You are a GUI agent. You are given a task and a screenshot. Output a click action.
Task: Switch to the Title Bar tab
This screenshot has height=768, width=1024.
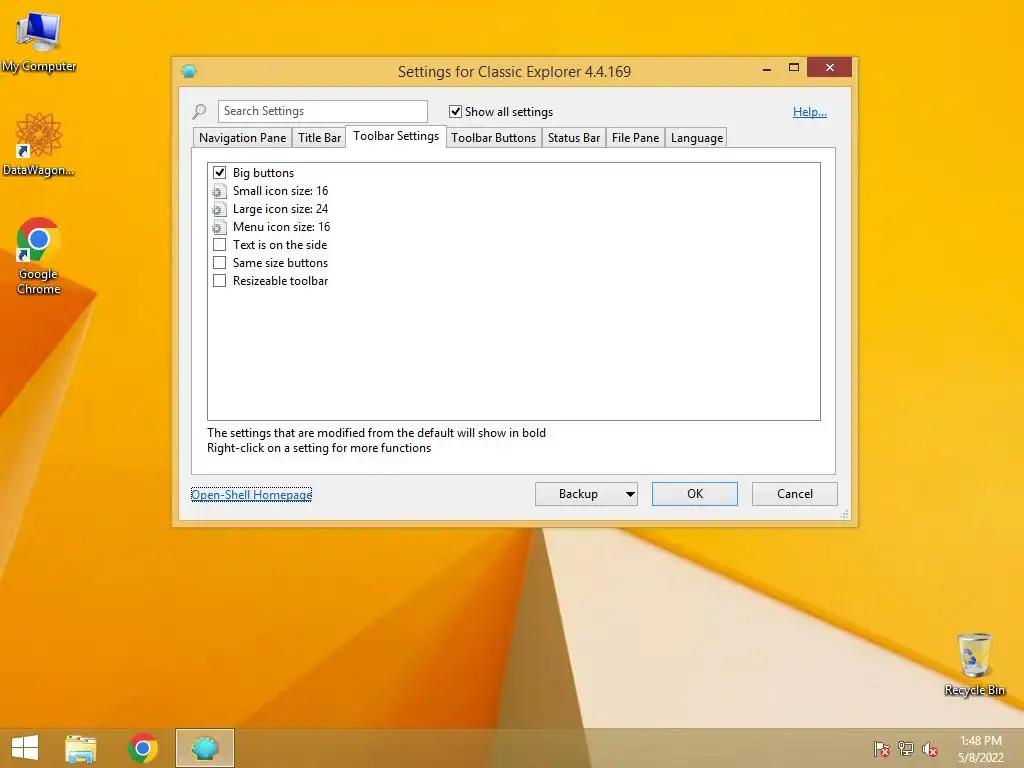click(x=319, y=138)
